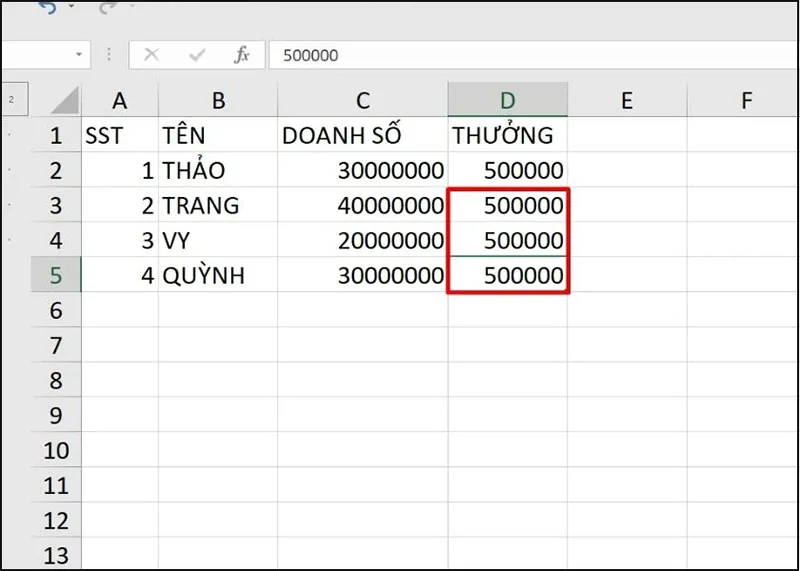
Task: Click SST number 4 cell
Action: 120,275
